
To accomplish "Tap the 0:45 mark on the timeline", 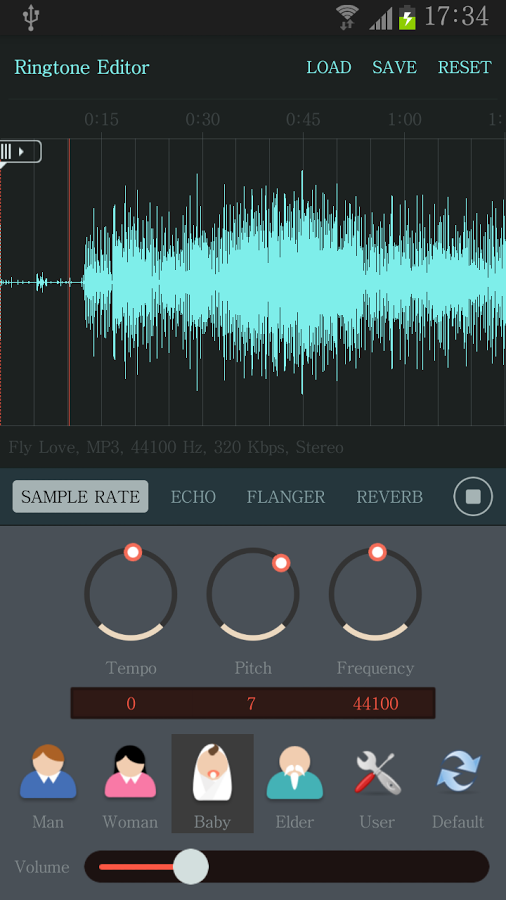I will click(x=303, y=119).
